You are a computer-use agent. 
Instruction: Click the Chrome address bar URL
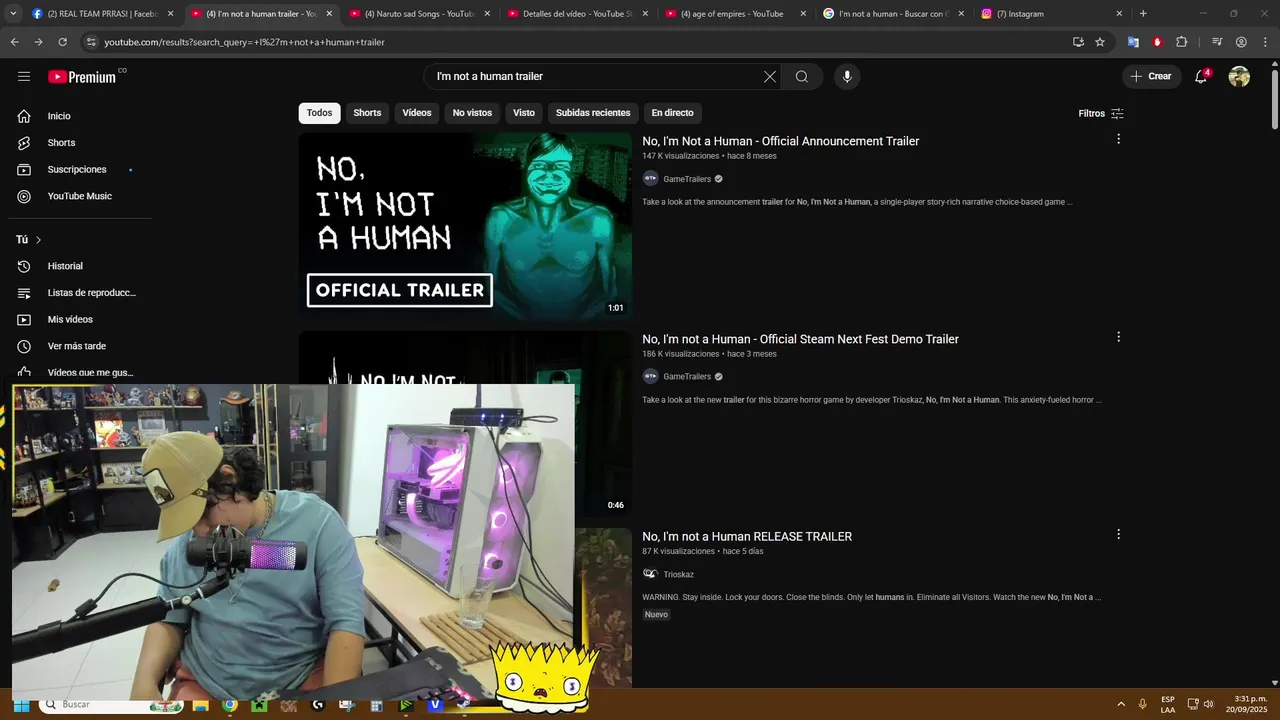(245, 42)
